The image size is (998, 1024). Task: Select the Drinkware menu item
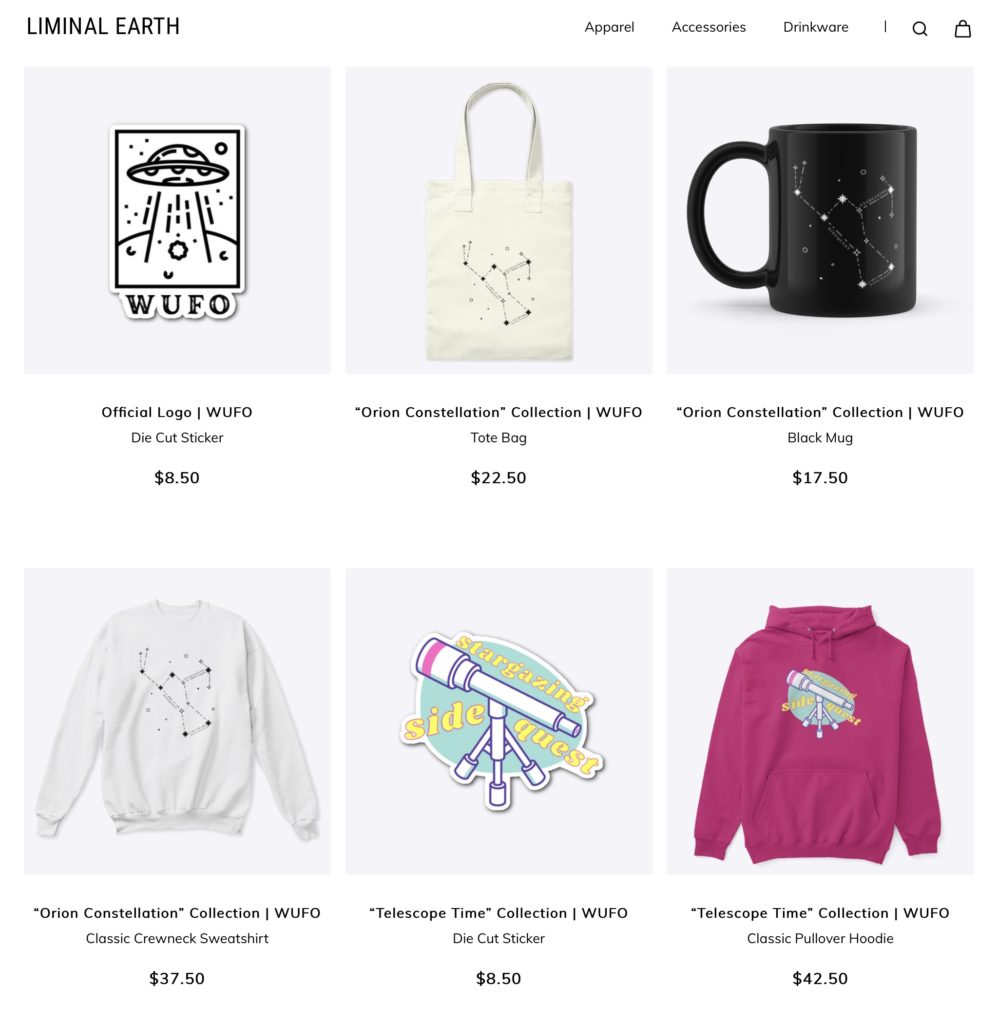point(816,27)
